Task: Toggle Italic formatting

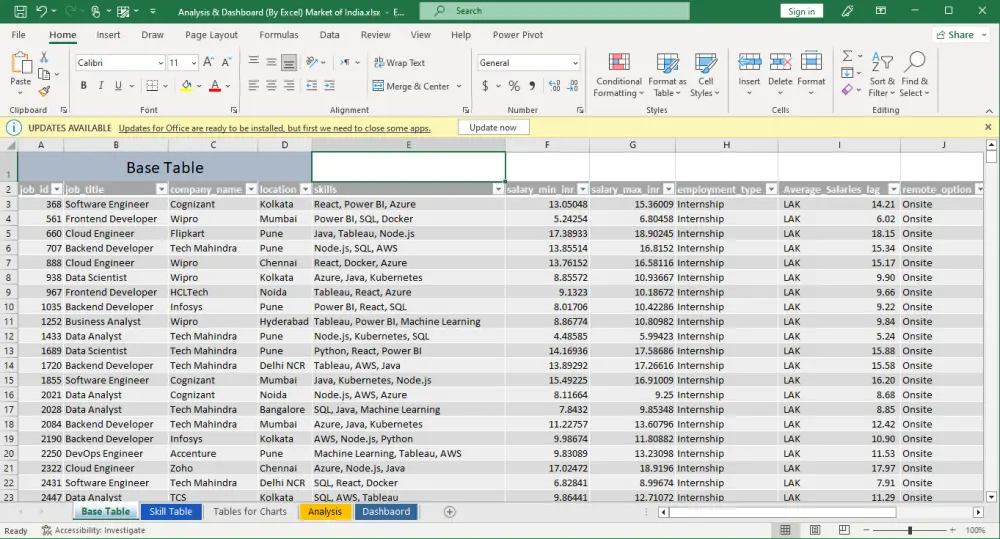Action: click(x=101, y=85)
